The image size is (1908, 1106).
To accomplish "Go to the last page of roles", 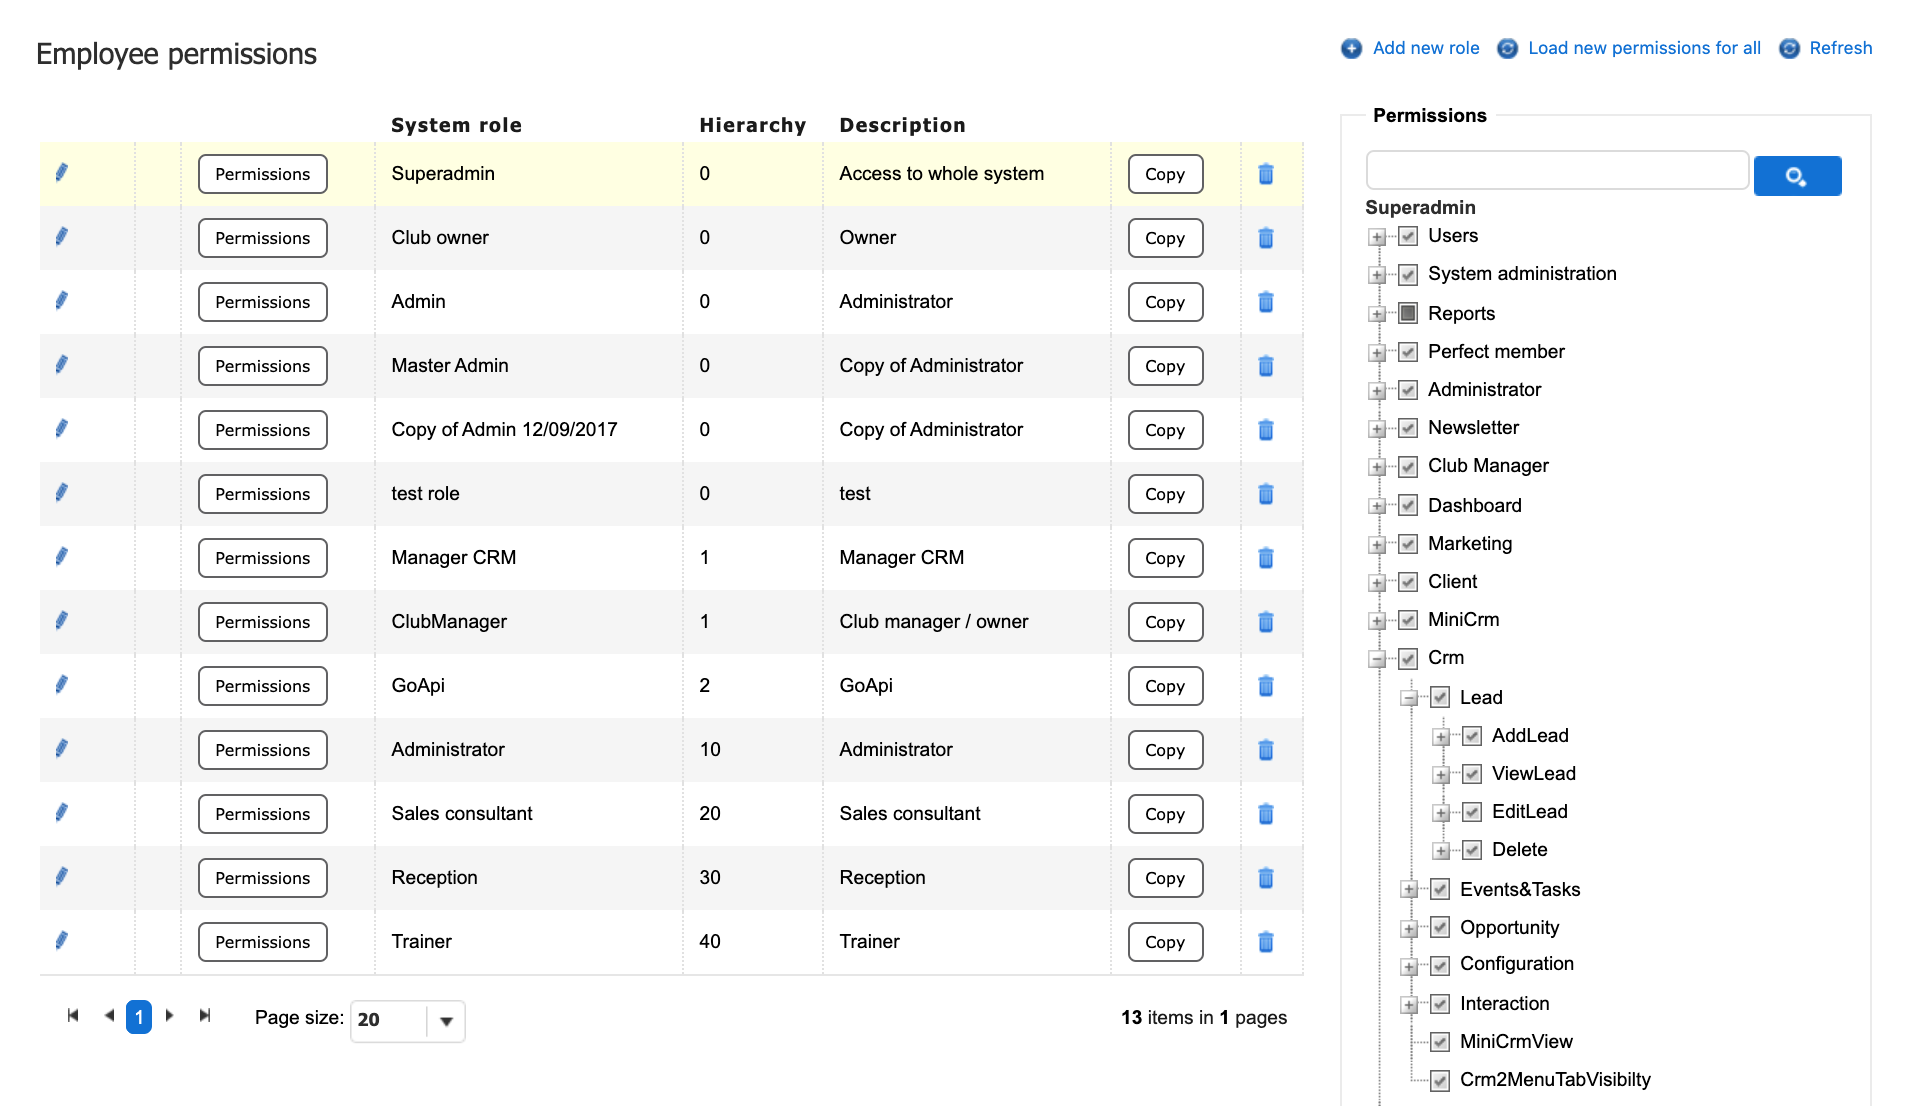I will pos(205,1016).
